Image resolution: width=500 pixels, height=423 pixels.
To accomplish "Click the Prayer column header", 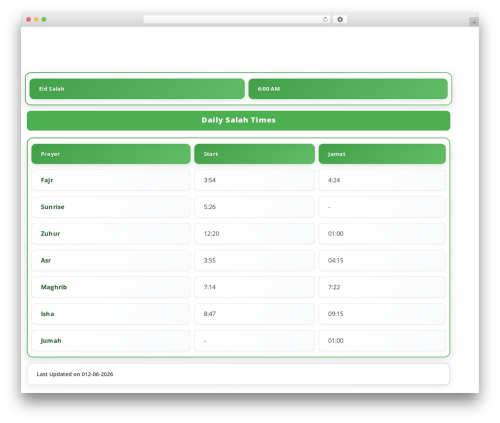I will (111, 154).
